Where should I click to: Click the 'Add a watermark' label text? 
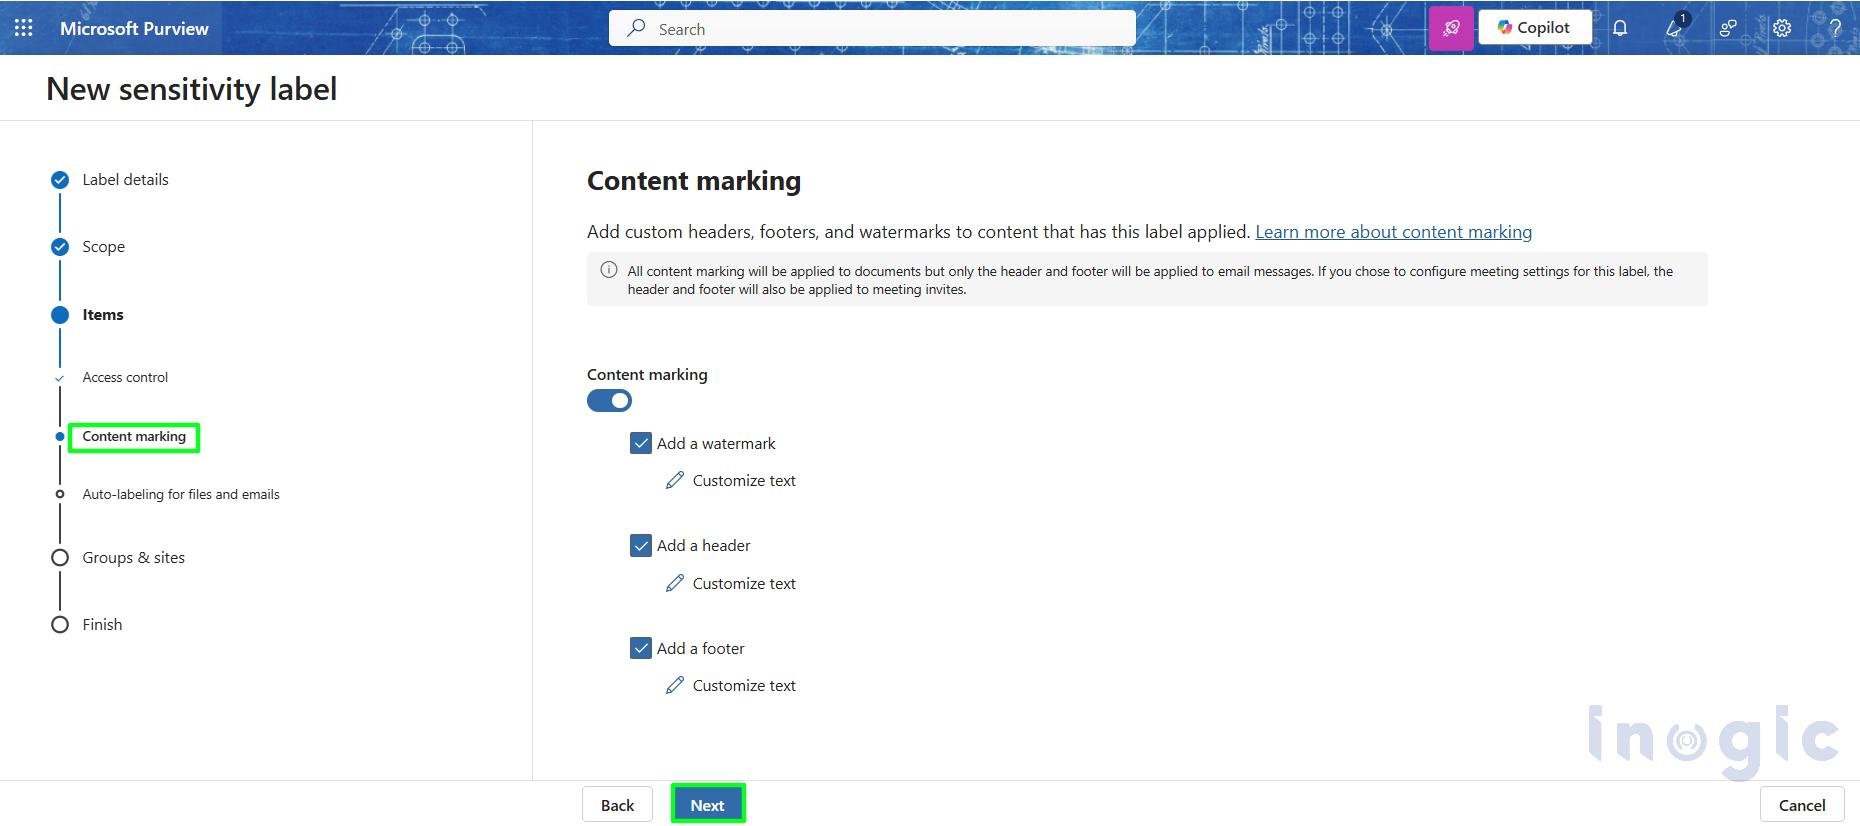pos(716,443)
